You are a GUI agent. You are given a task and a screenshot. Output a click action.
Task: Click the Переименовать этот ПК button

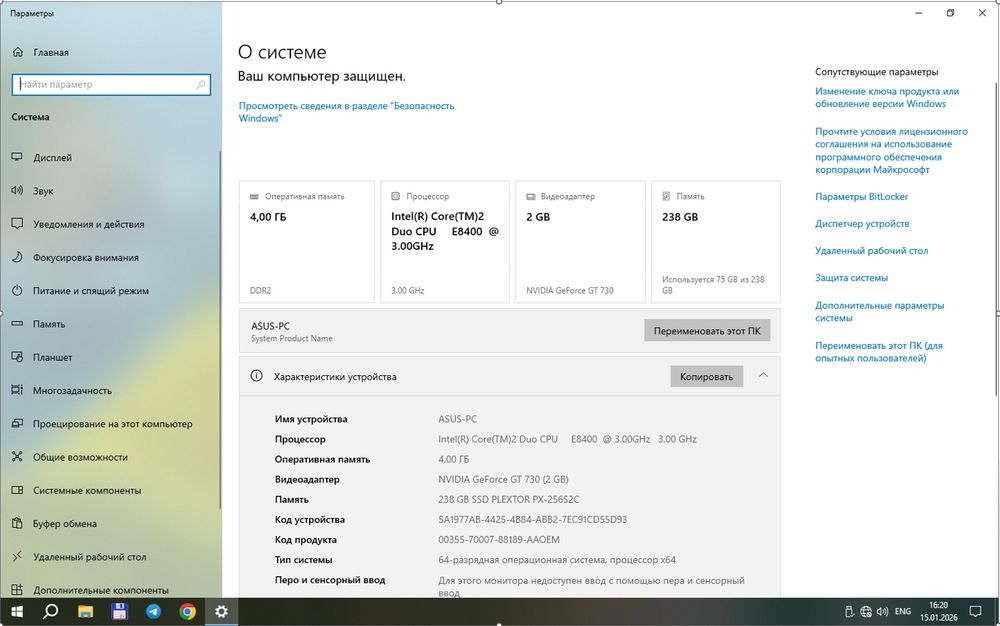point(707,331)
